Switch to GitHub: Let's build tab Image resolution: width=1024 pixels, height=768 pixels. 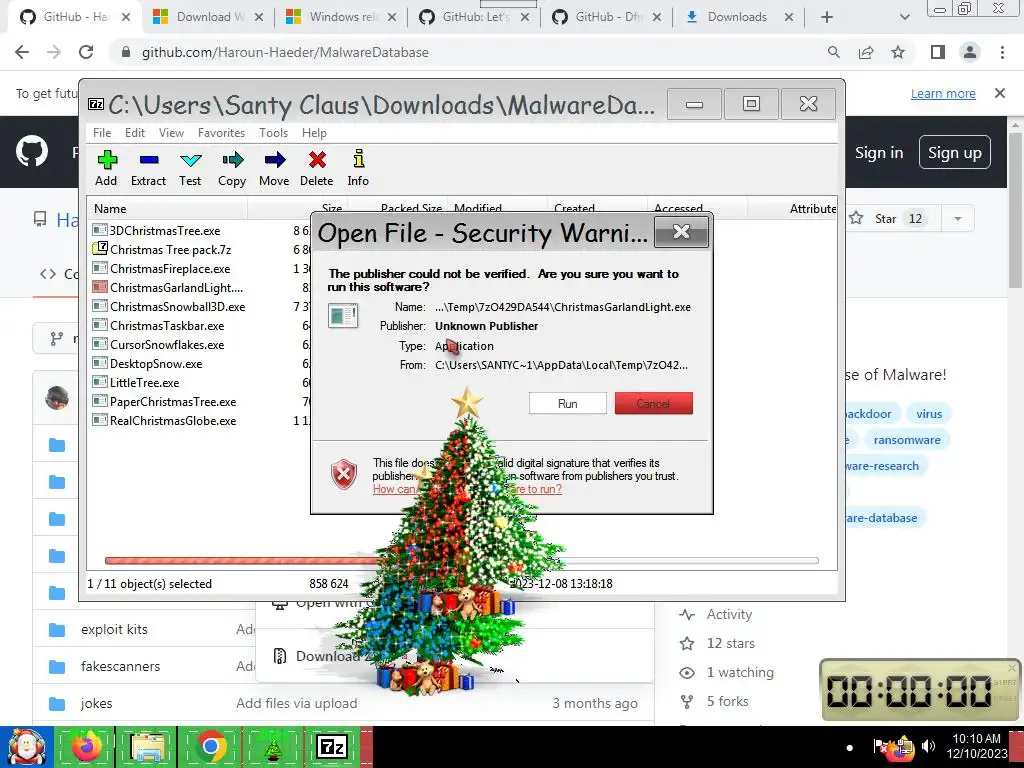coord(475,17)
